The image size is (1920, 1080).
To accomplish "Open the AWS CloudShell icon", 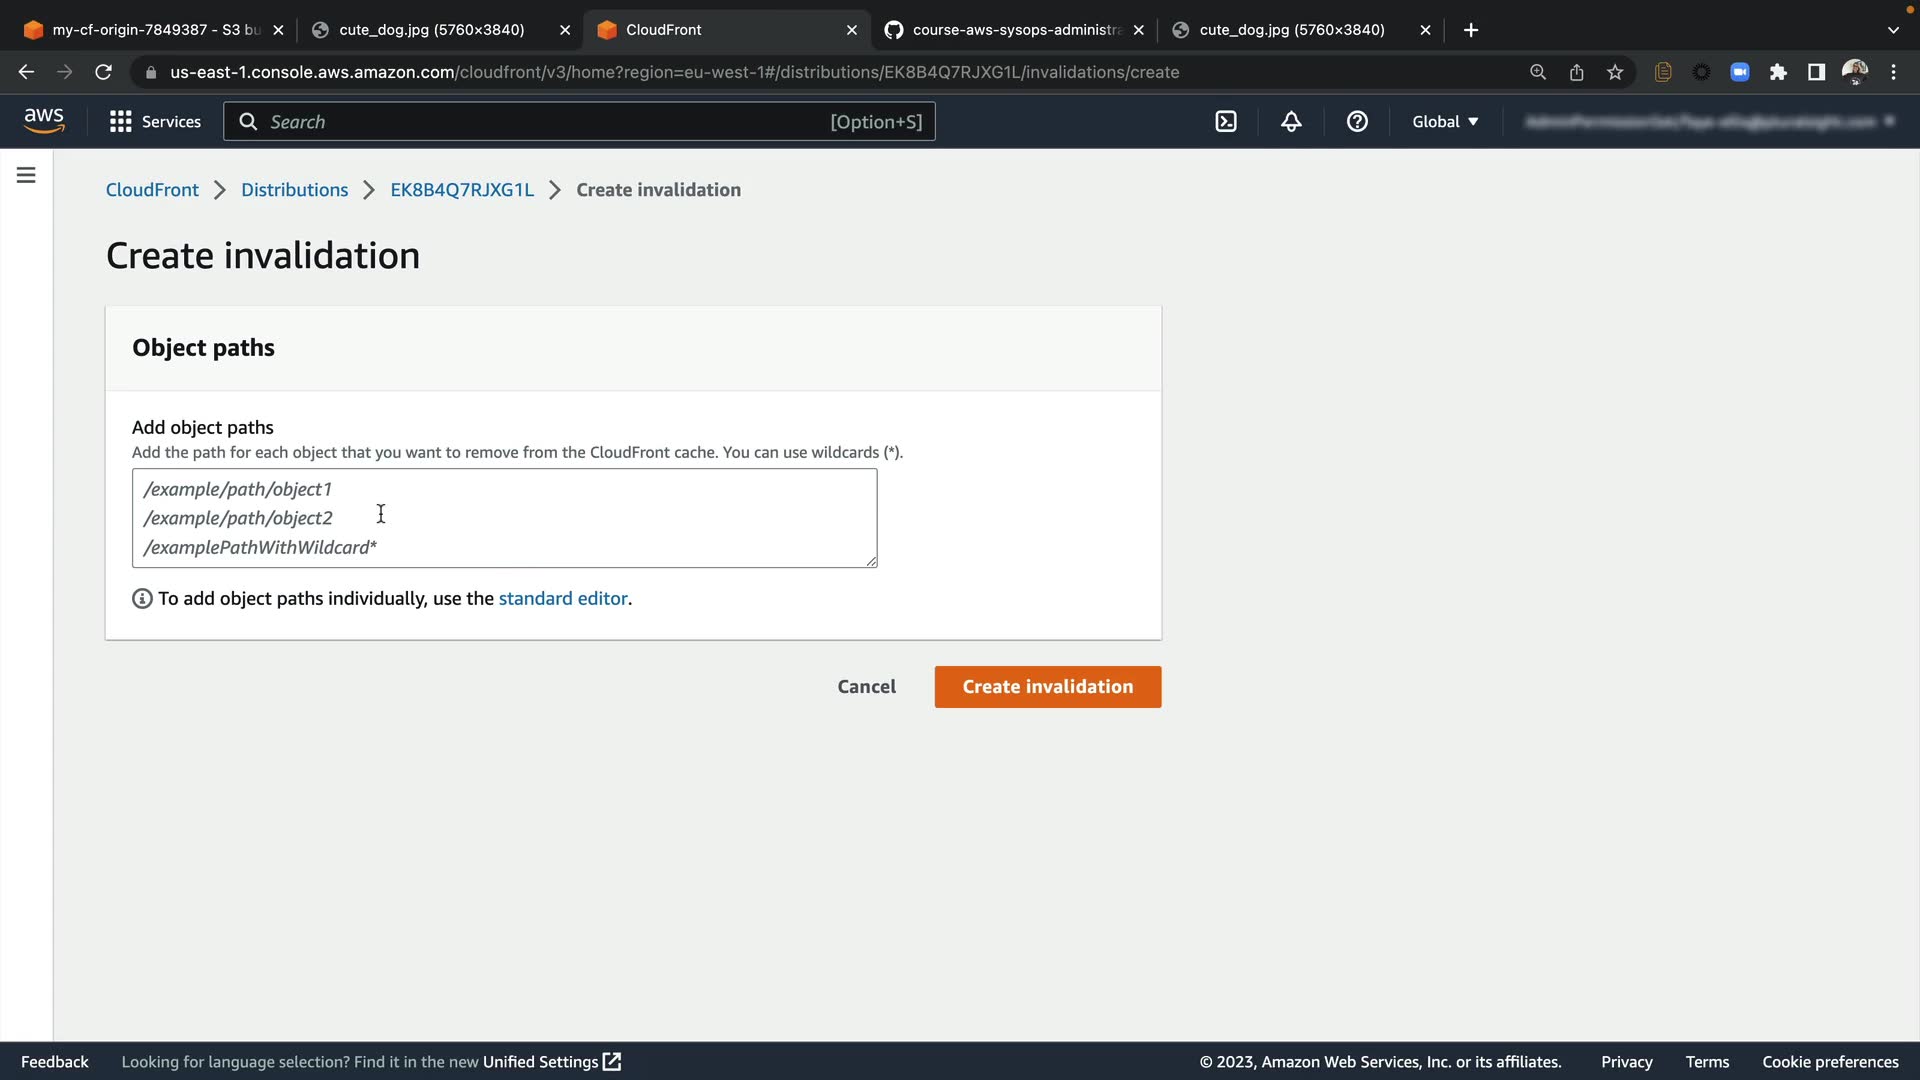I will [1226, 122].
